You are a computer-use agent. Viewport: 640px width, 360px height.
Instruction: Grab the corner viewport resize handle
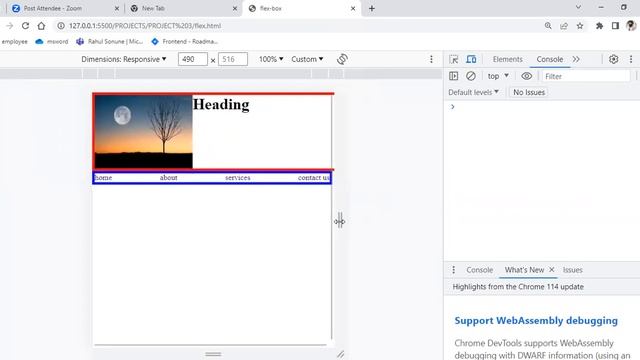click(x=340, y=354)
